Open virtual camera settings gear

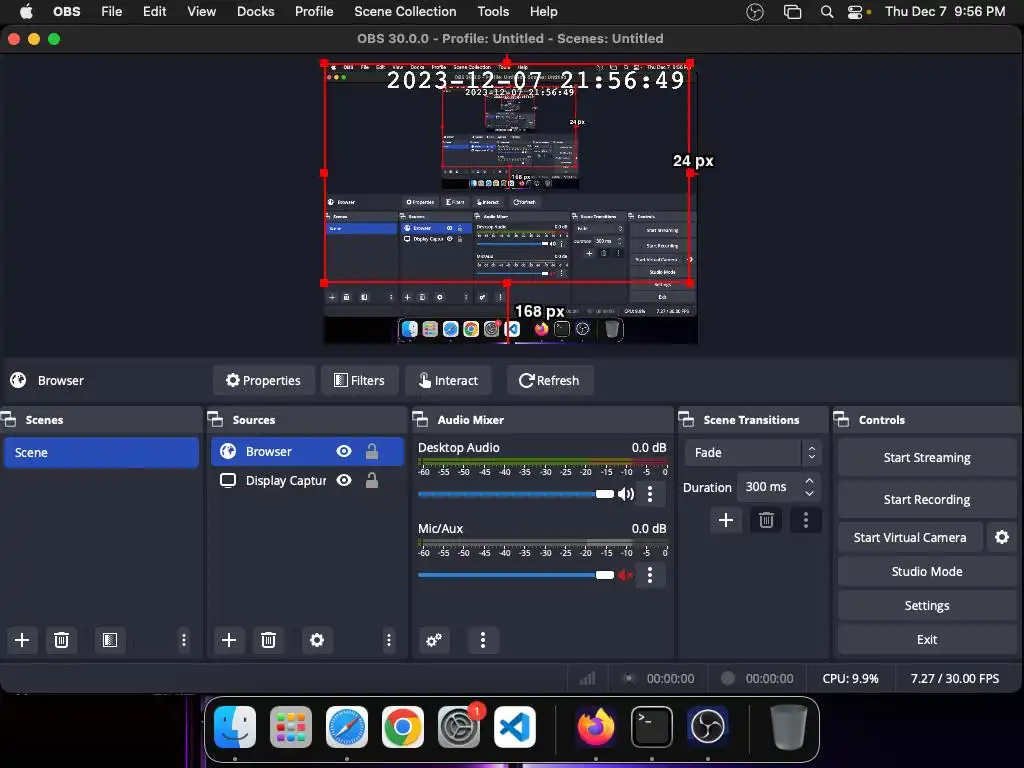tap(1002, 537)
